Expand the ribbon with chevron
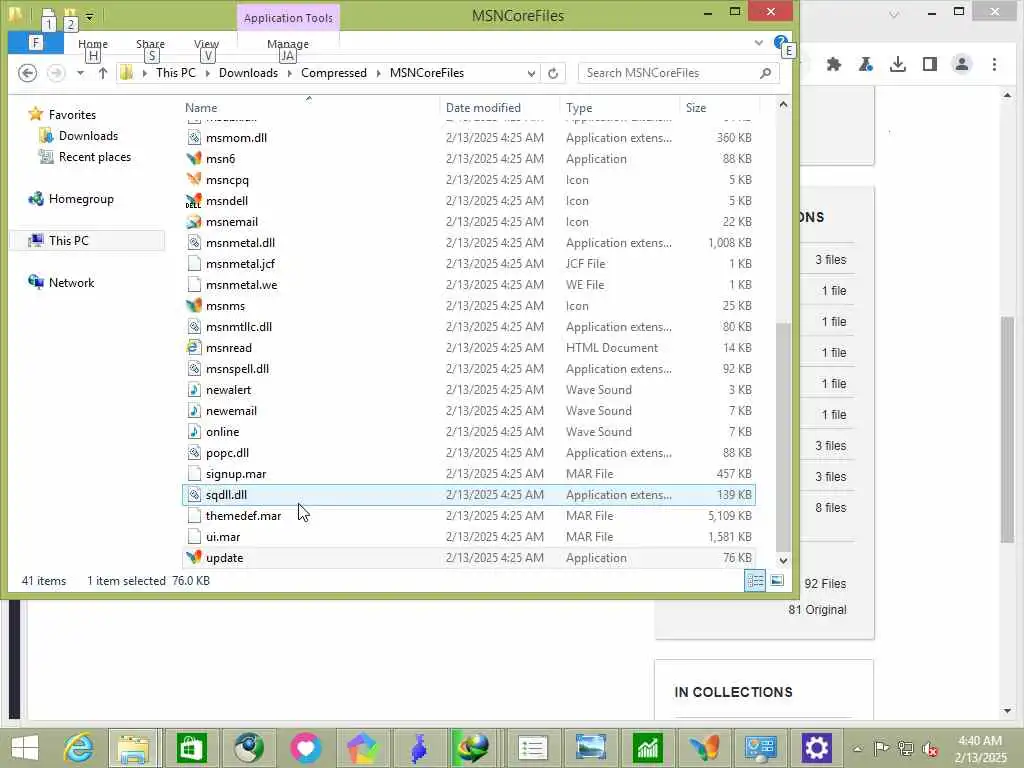Viewport: 1024px width, 768px height. (x=759, y=42)
